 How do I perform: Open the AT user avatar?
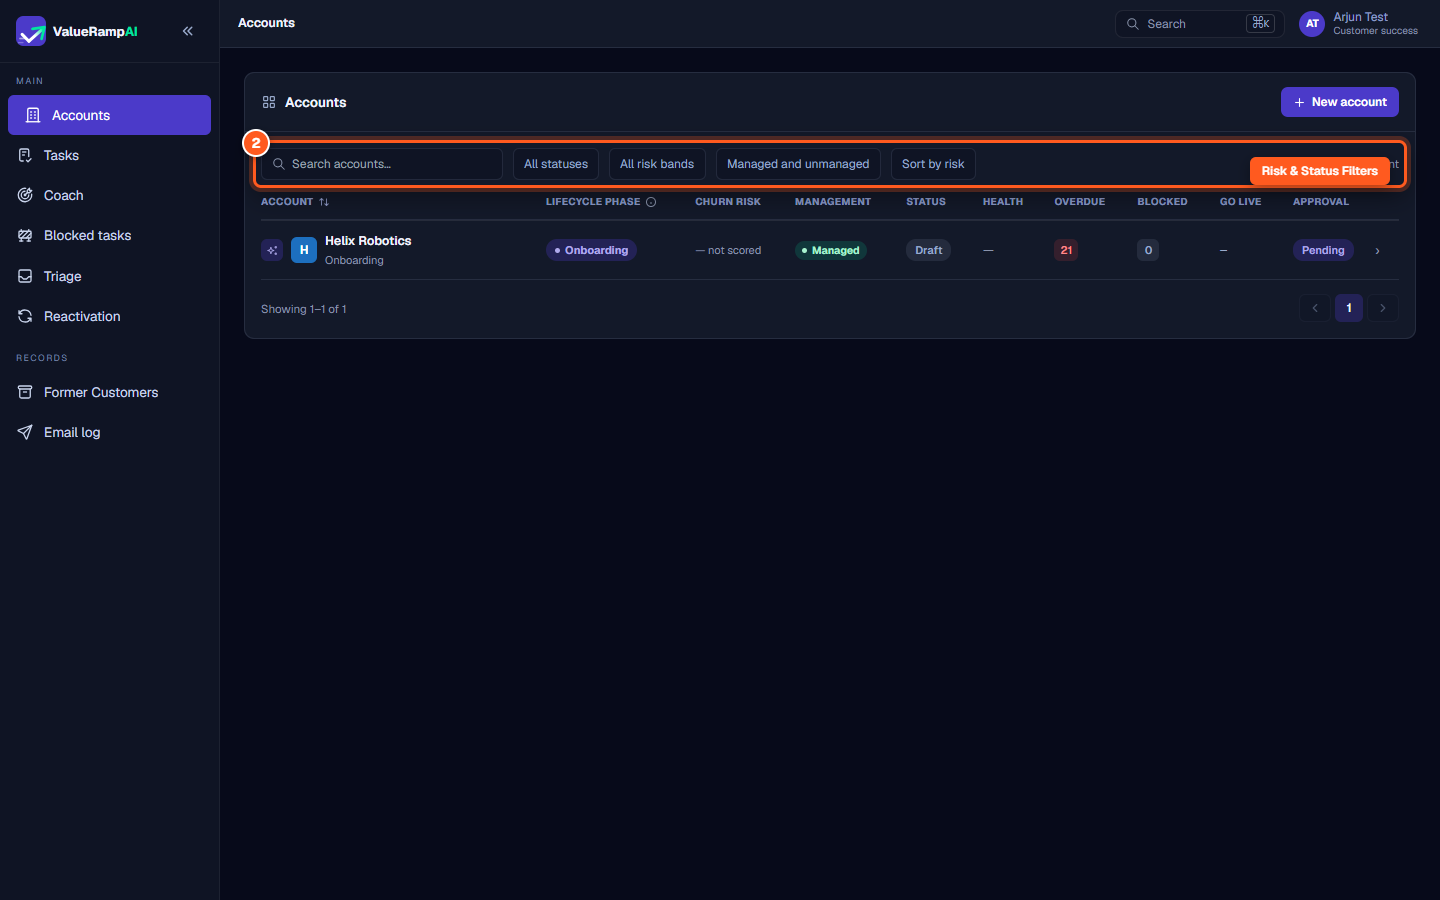pyautogui.click(x=1312, y=23)
